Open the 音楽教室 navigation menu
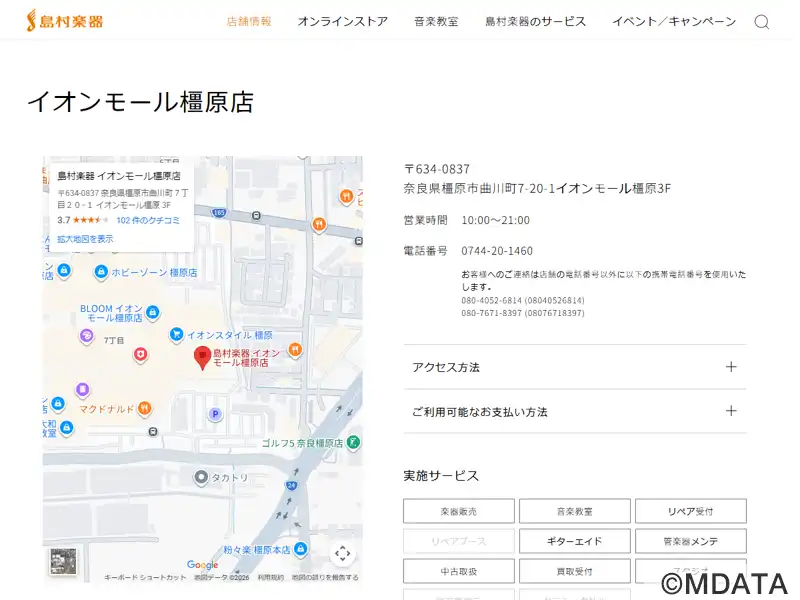The width and height of the screenshot is (800, 600). coord(436,21)
